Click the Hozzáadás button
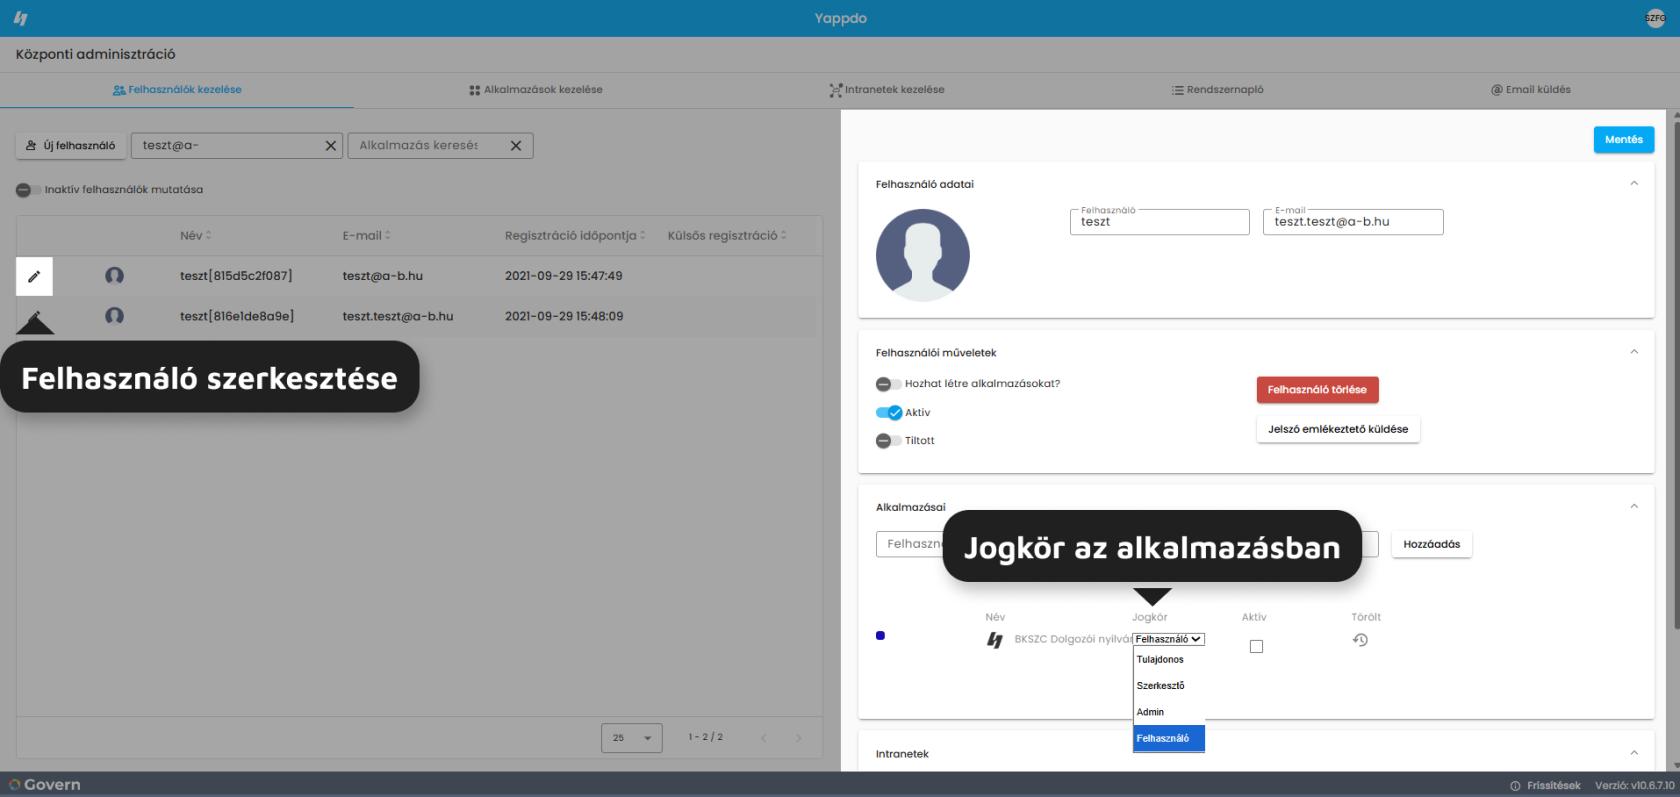The image size is (1680, 797). (1431, 545)
